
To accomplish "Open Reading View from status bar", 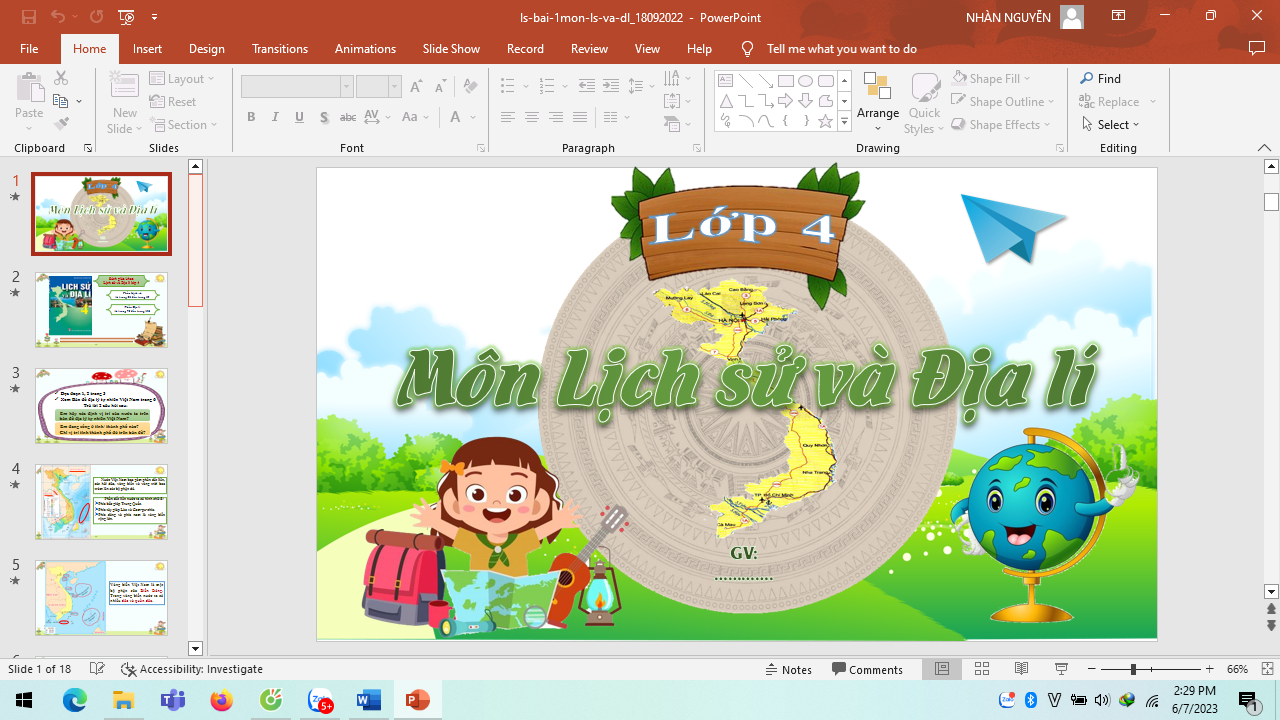I will point(1021,669).
